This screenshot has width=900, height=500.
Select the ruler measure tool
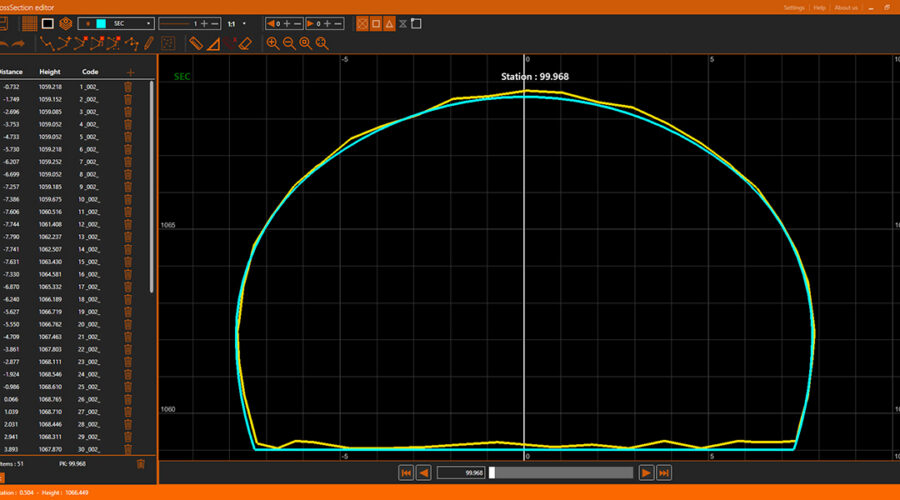pos(197,43)
